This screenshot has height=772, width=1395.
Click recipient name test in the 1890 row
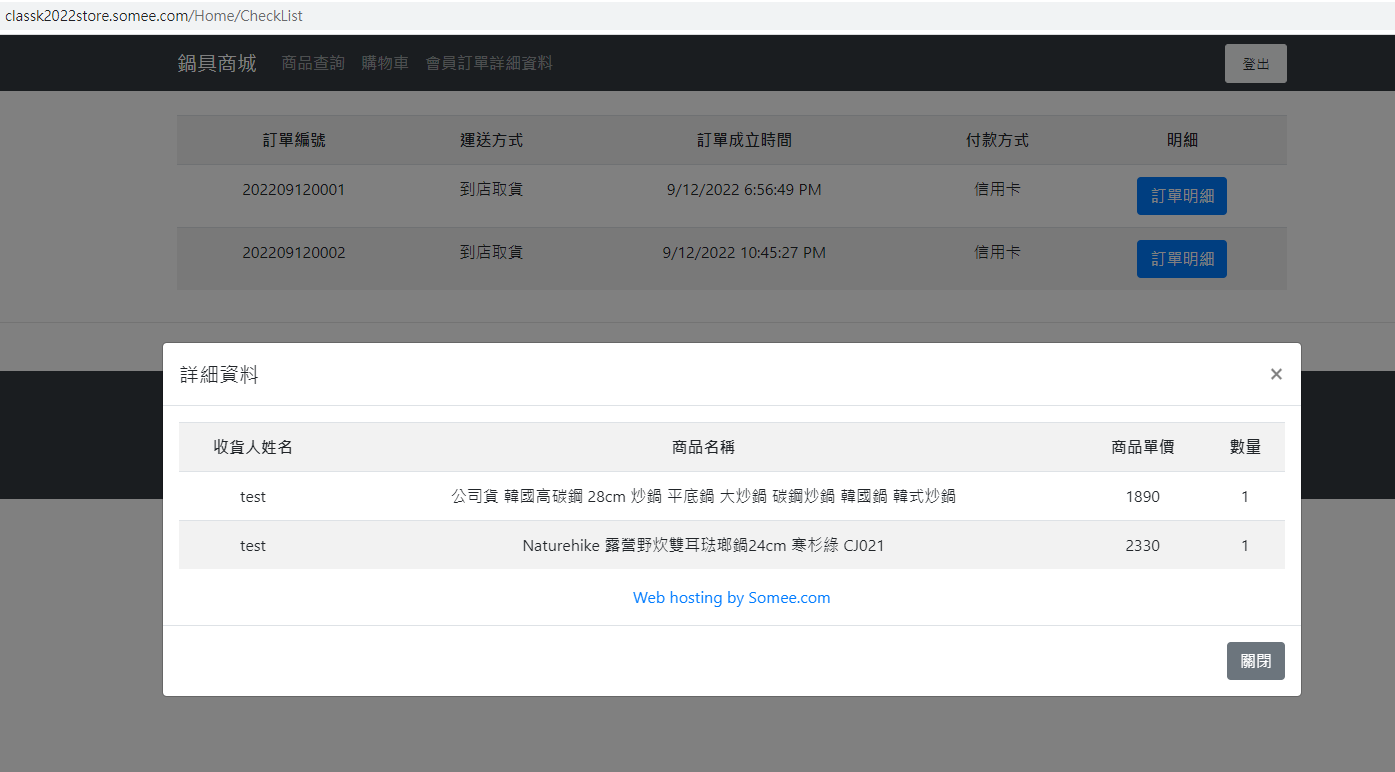(253, 496)
